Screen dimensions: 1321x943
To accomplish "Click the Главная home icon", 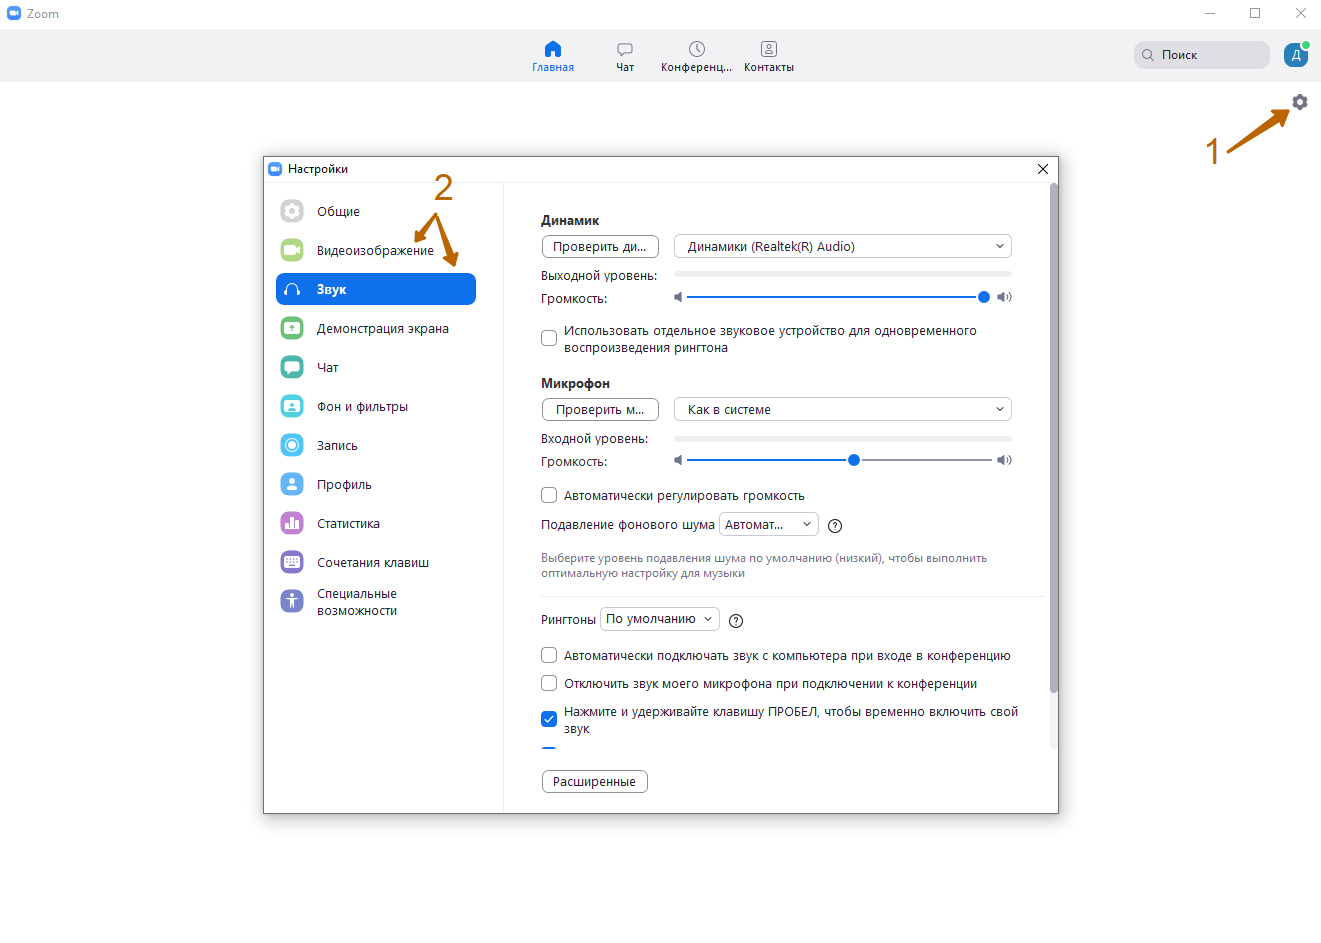I will coord(553,49).
